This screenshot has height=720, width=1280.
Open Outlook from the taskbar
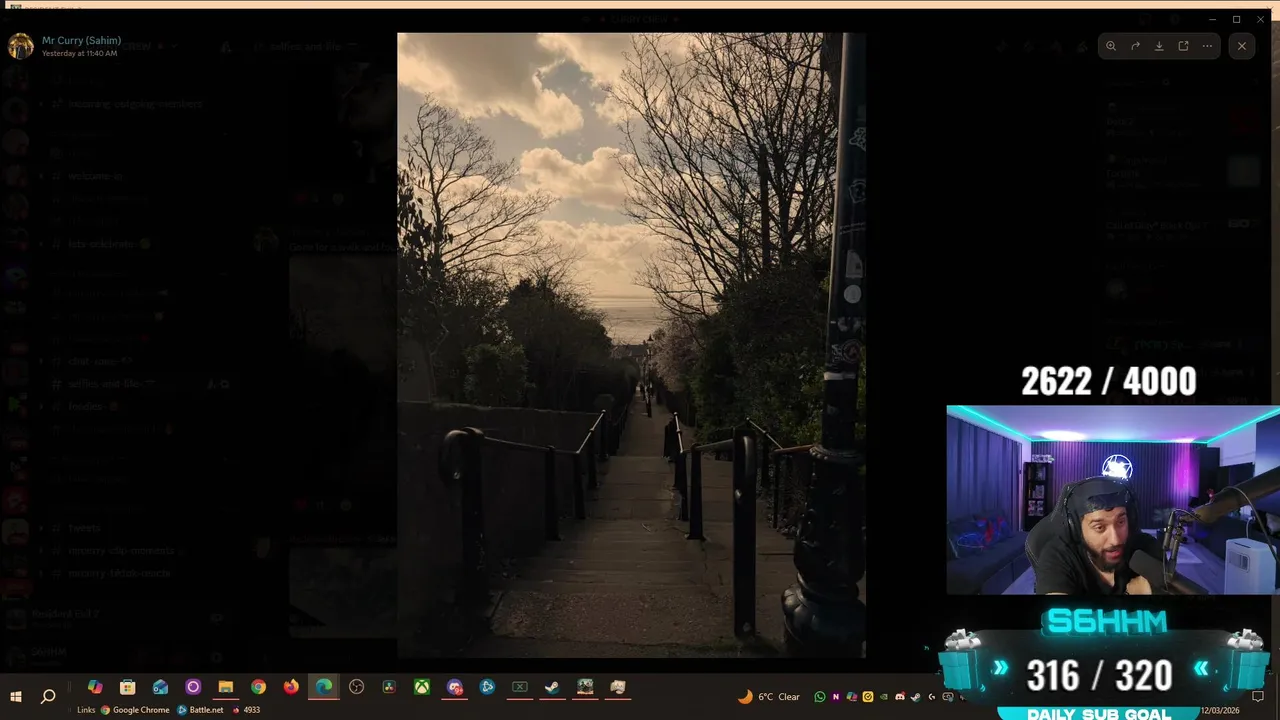click(x=160, y=687)
